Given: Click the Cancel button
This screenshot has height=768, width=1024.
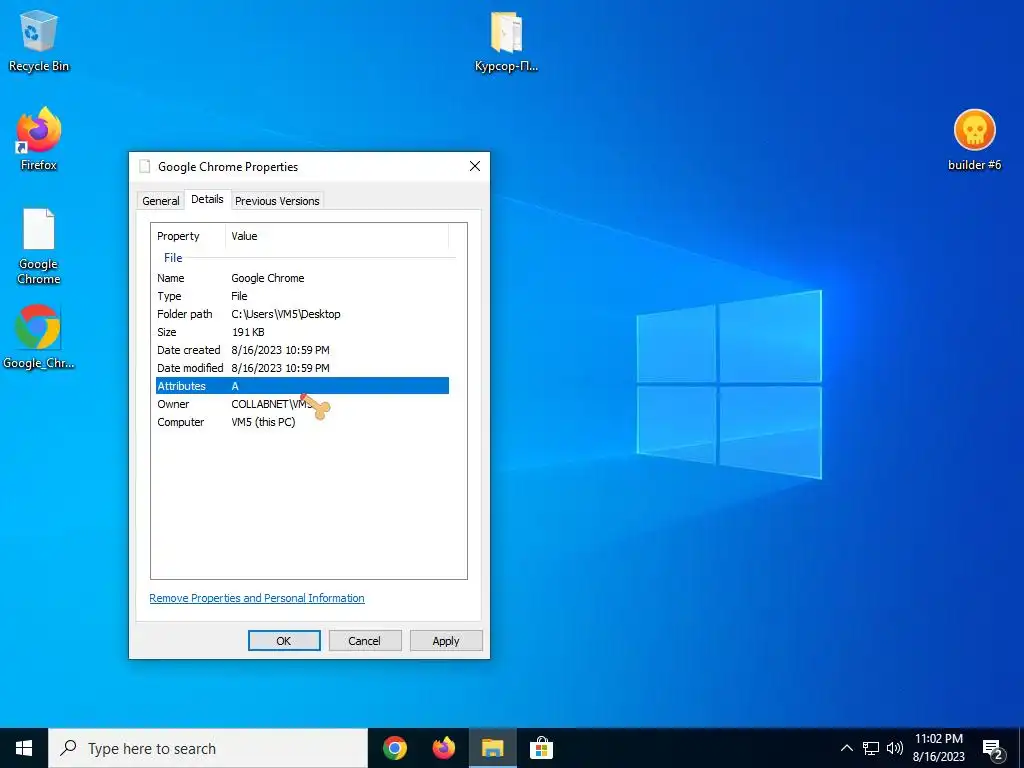Looking at the screenshot, I should point(364,641).
